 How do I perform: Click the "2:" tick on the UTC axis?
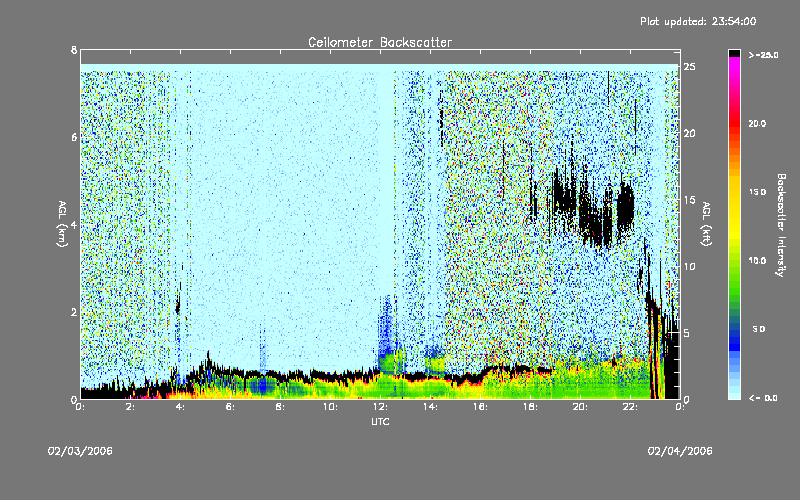pos(130,407)
